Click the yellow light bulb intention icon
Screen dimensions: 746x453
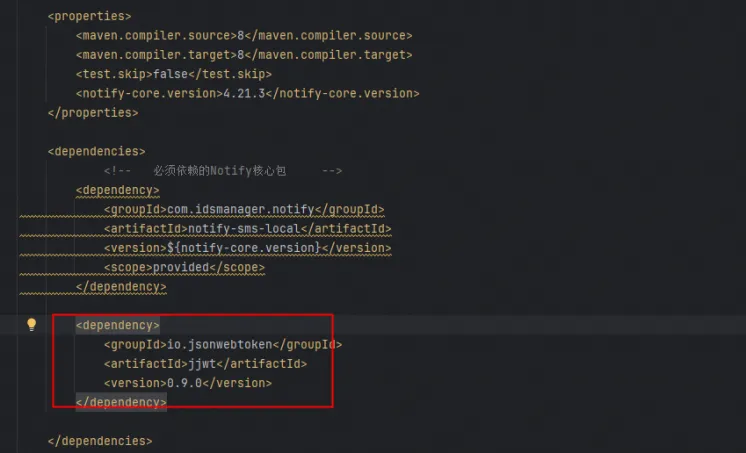click(31, 324)
